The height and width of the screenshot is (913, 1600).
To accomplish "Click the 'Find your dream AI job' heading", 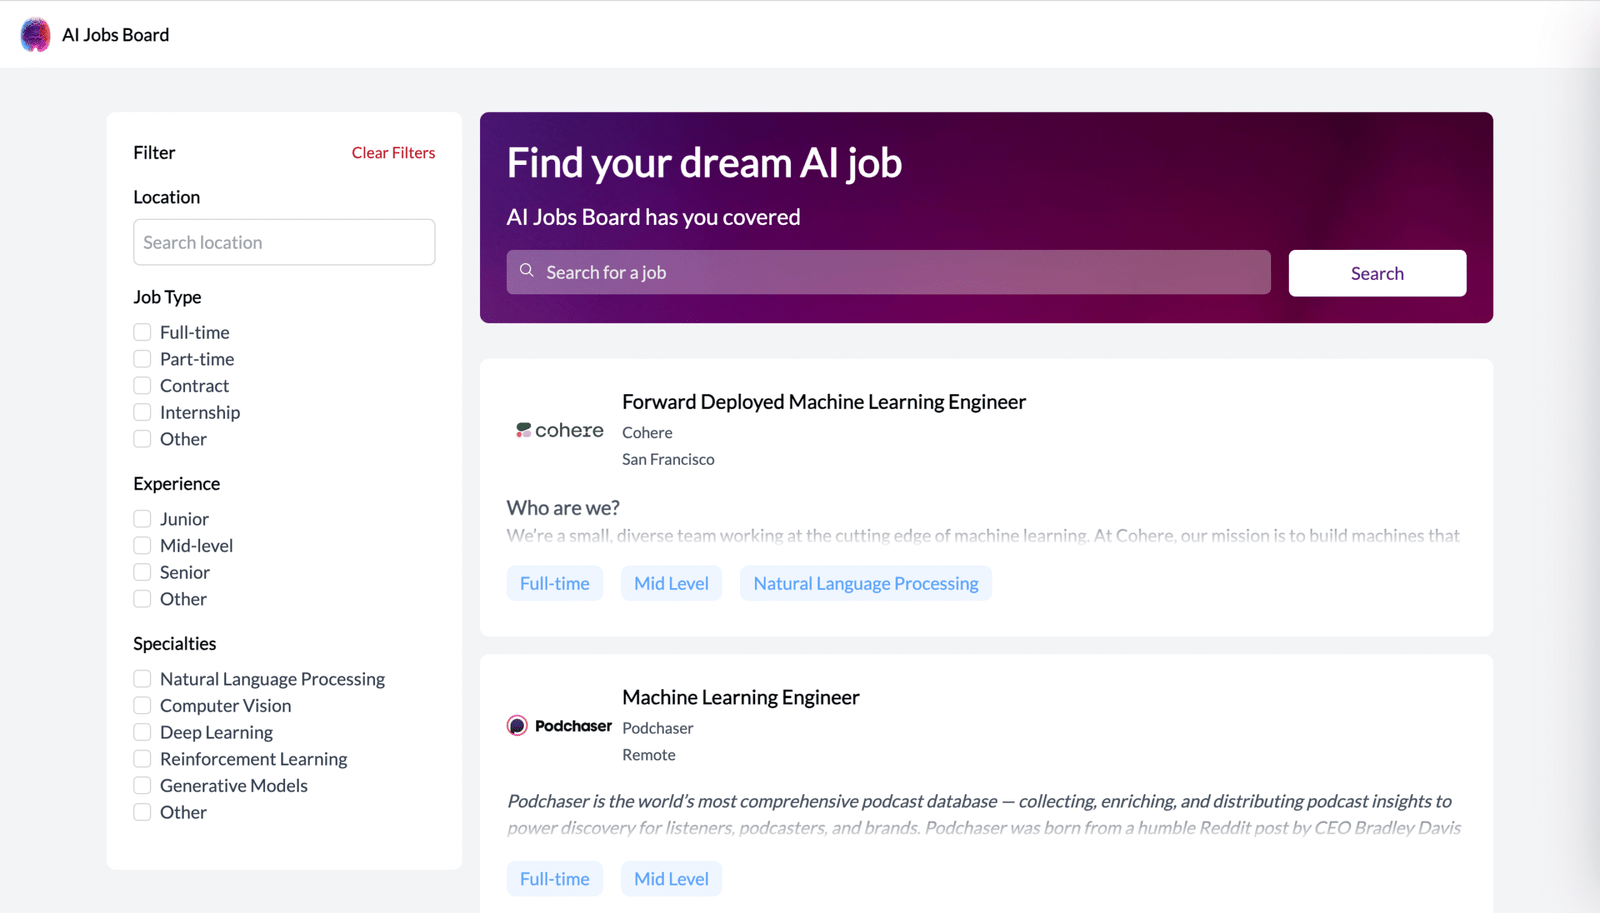I will pos(704,163).
